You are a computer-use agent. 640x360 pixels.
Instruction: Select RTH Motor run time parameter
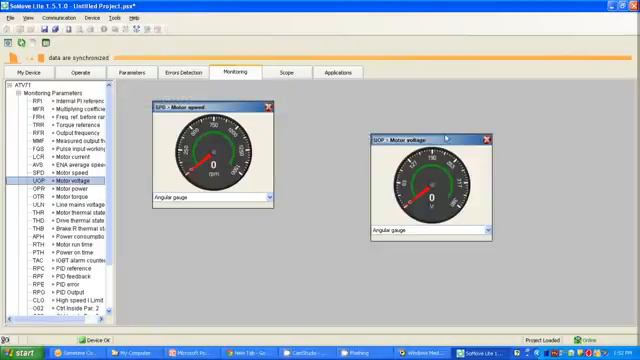click(62, 244)
